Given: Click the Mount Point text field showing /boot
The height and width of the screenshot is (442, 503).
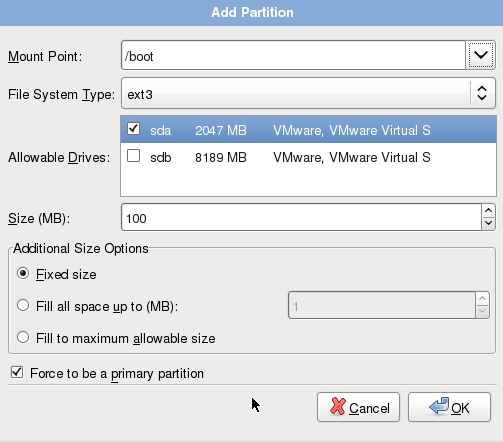Looking at the screenshot, I should click(x=293, y=55).
